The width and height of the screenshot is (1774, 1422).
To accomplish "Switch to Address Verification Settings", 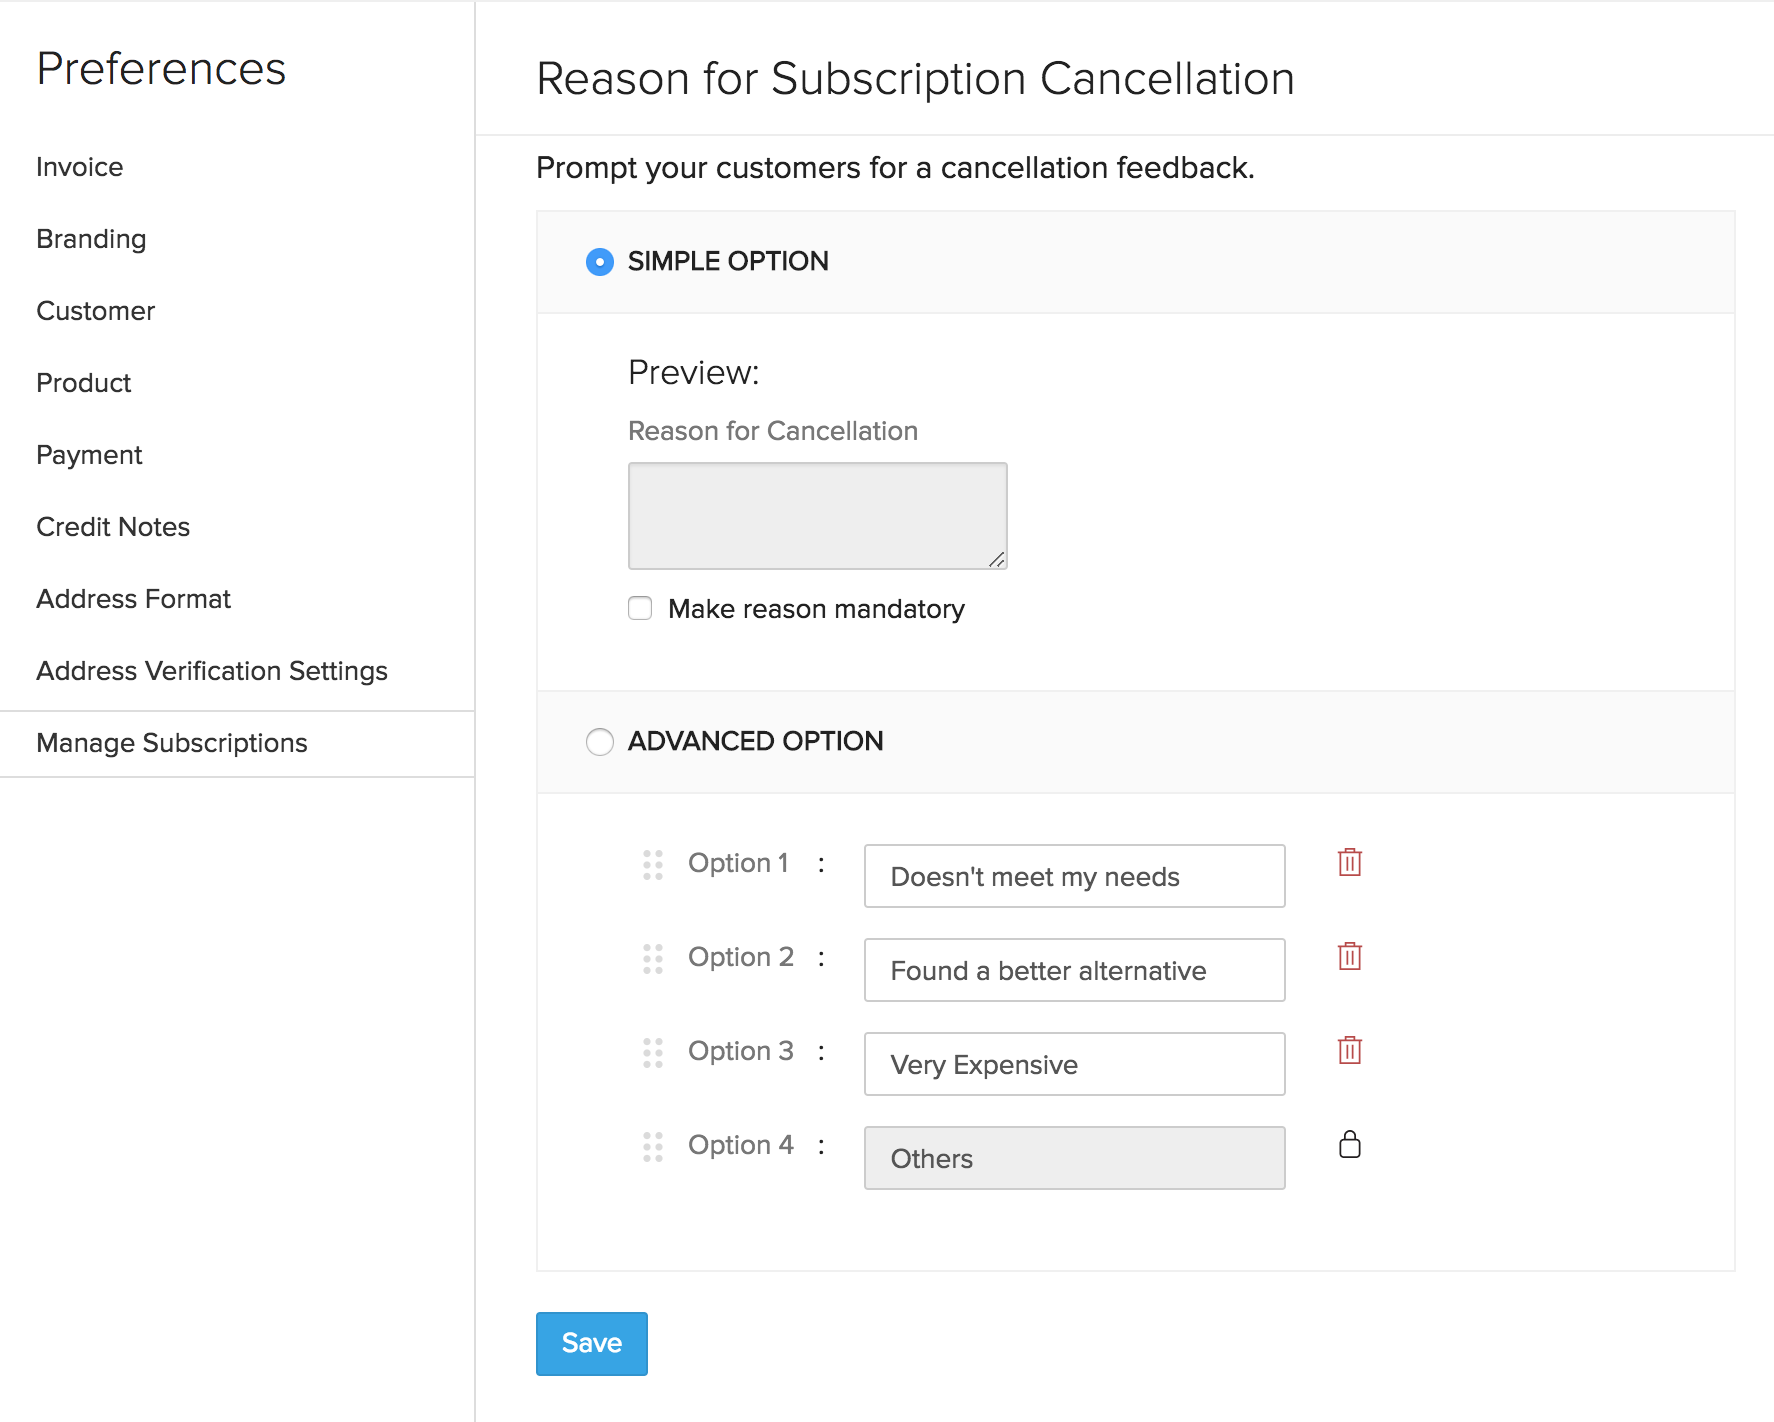I will 211,671.
